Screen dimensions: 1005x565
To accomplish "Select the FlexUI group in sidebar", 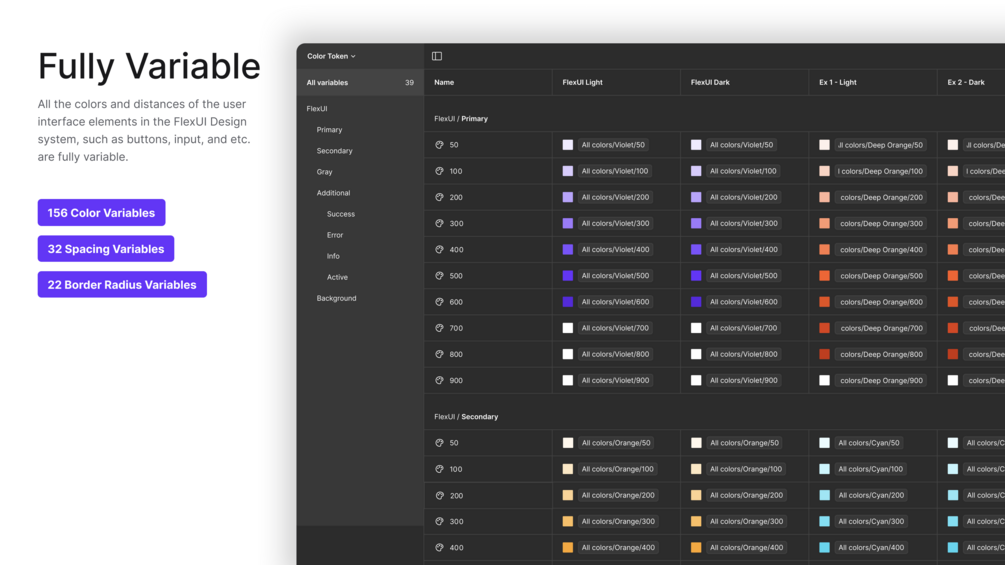I will click(317, 109).
